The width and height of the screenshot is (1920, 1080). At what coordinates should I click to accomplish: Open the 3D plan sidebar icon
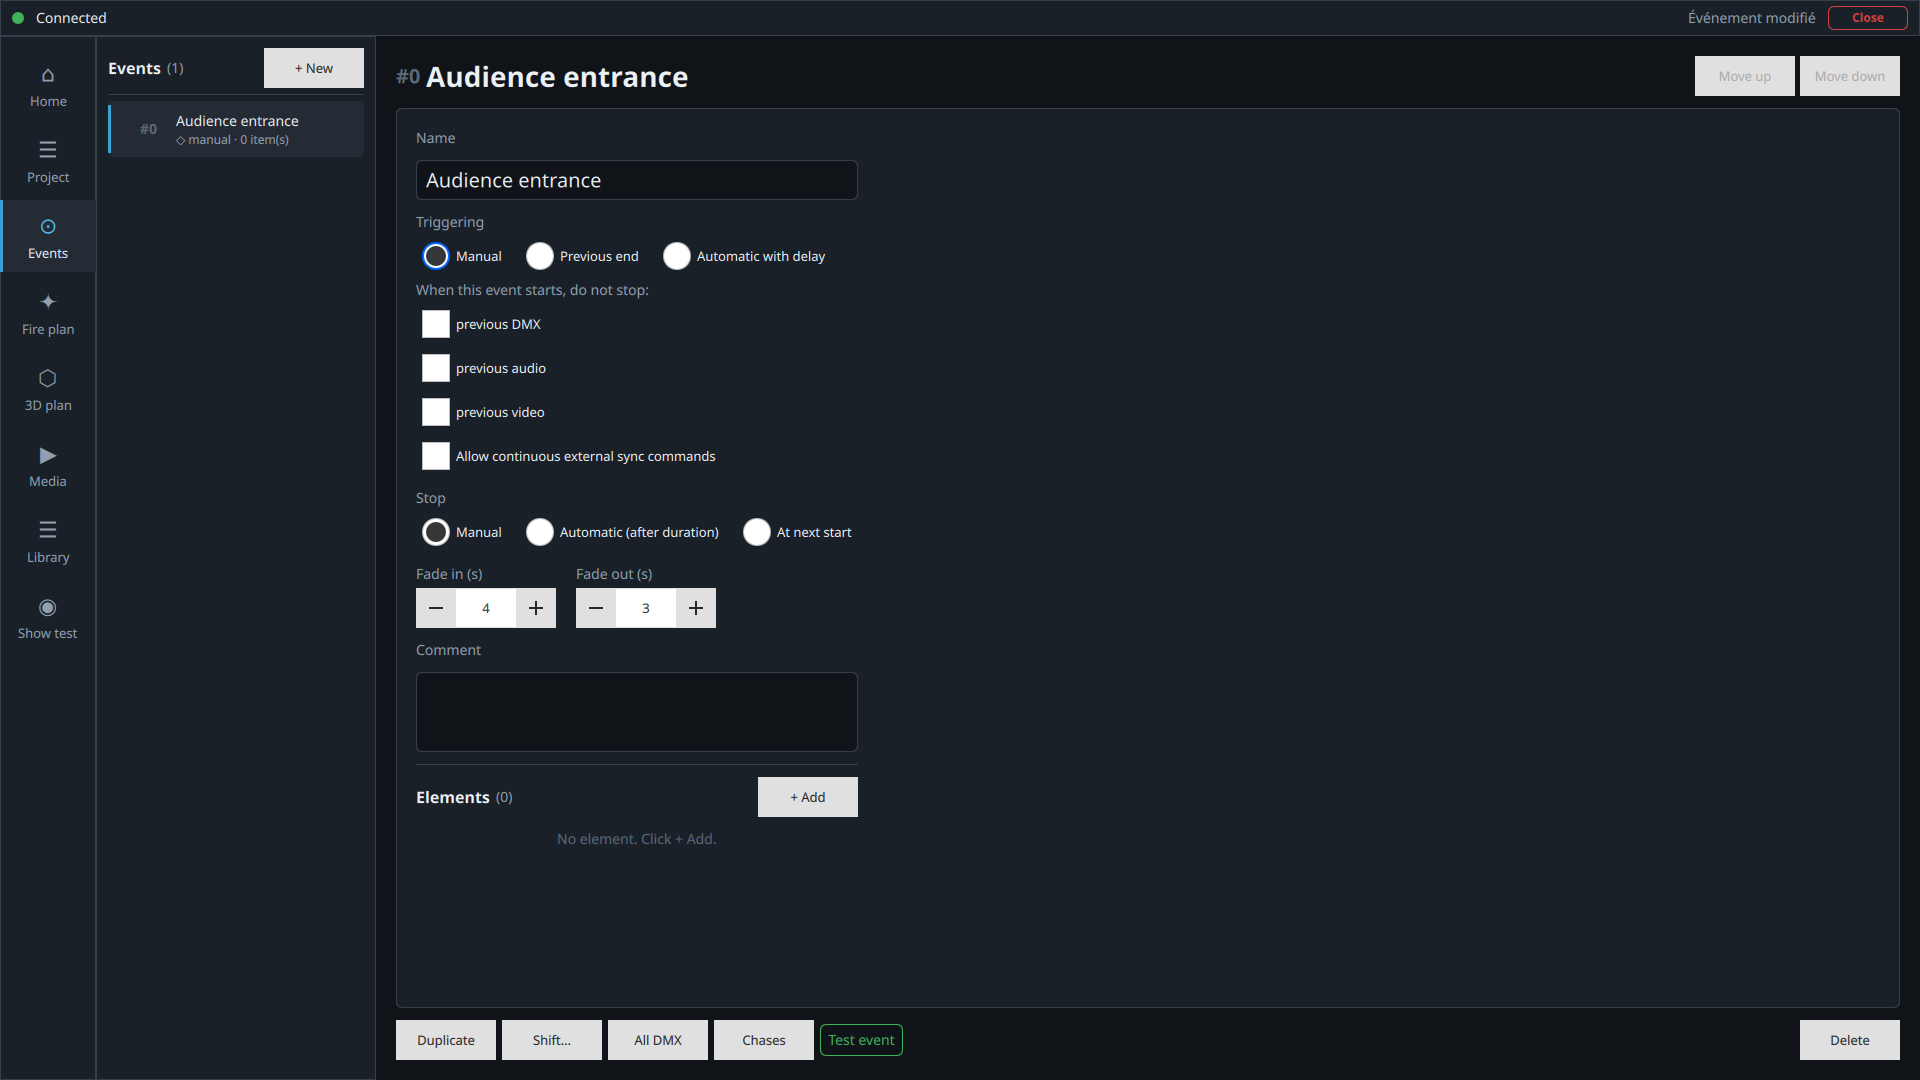(x=48, y=390)
